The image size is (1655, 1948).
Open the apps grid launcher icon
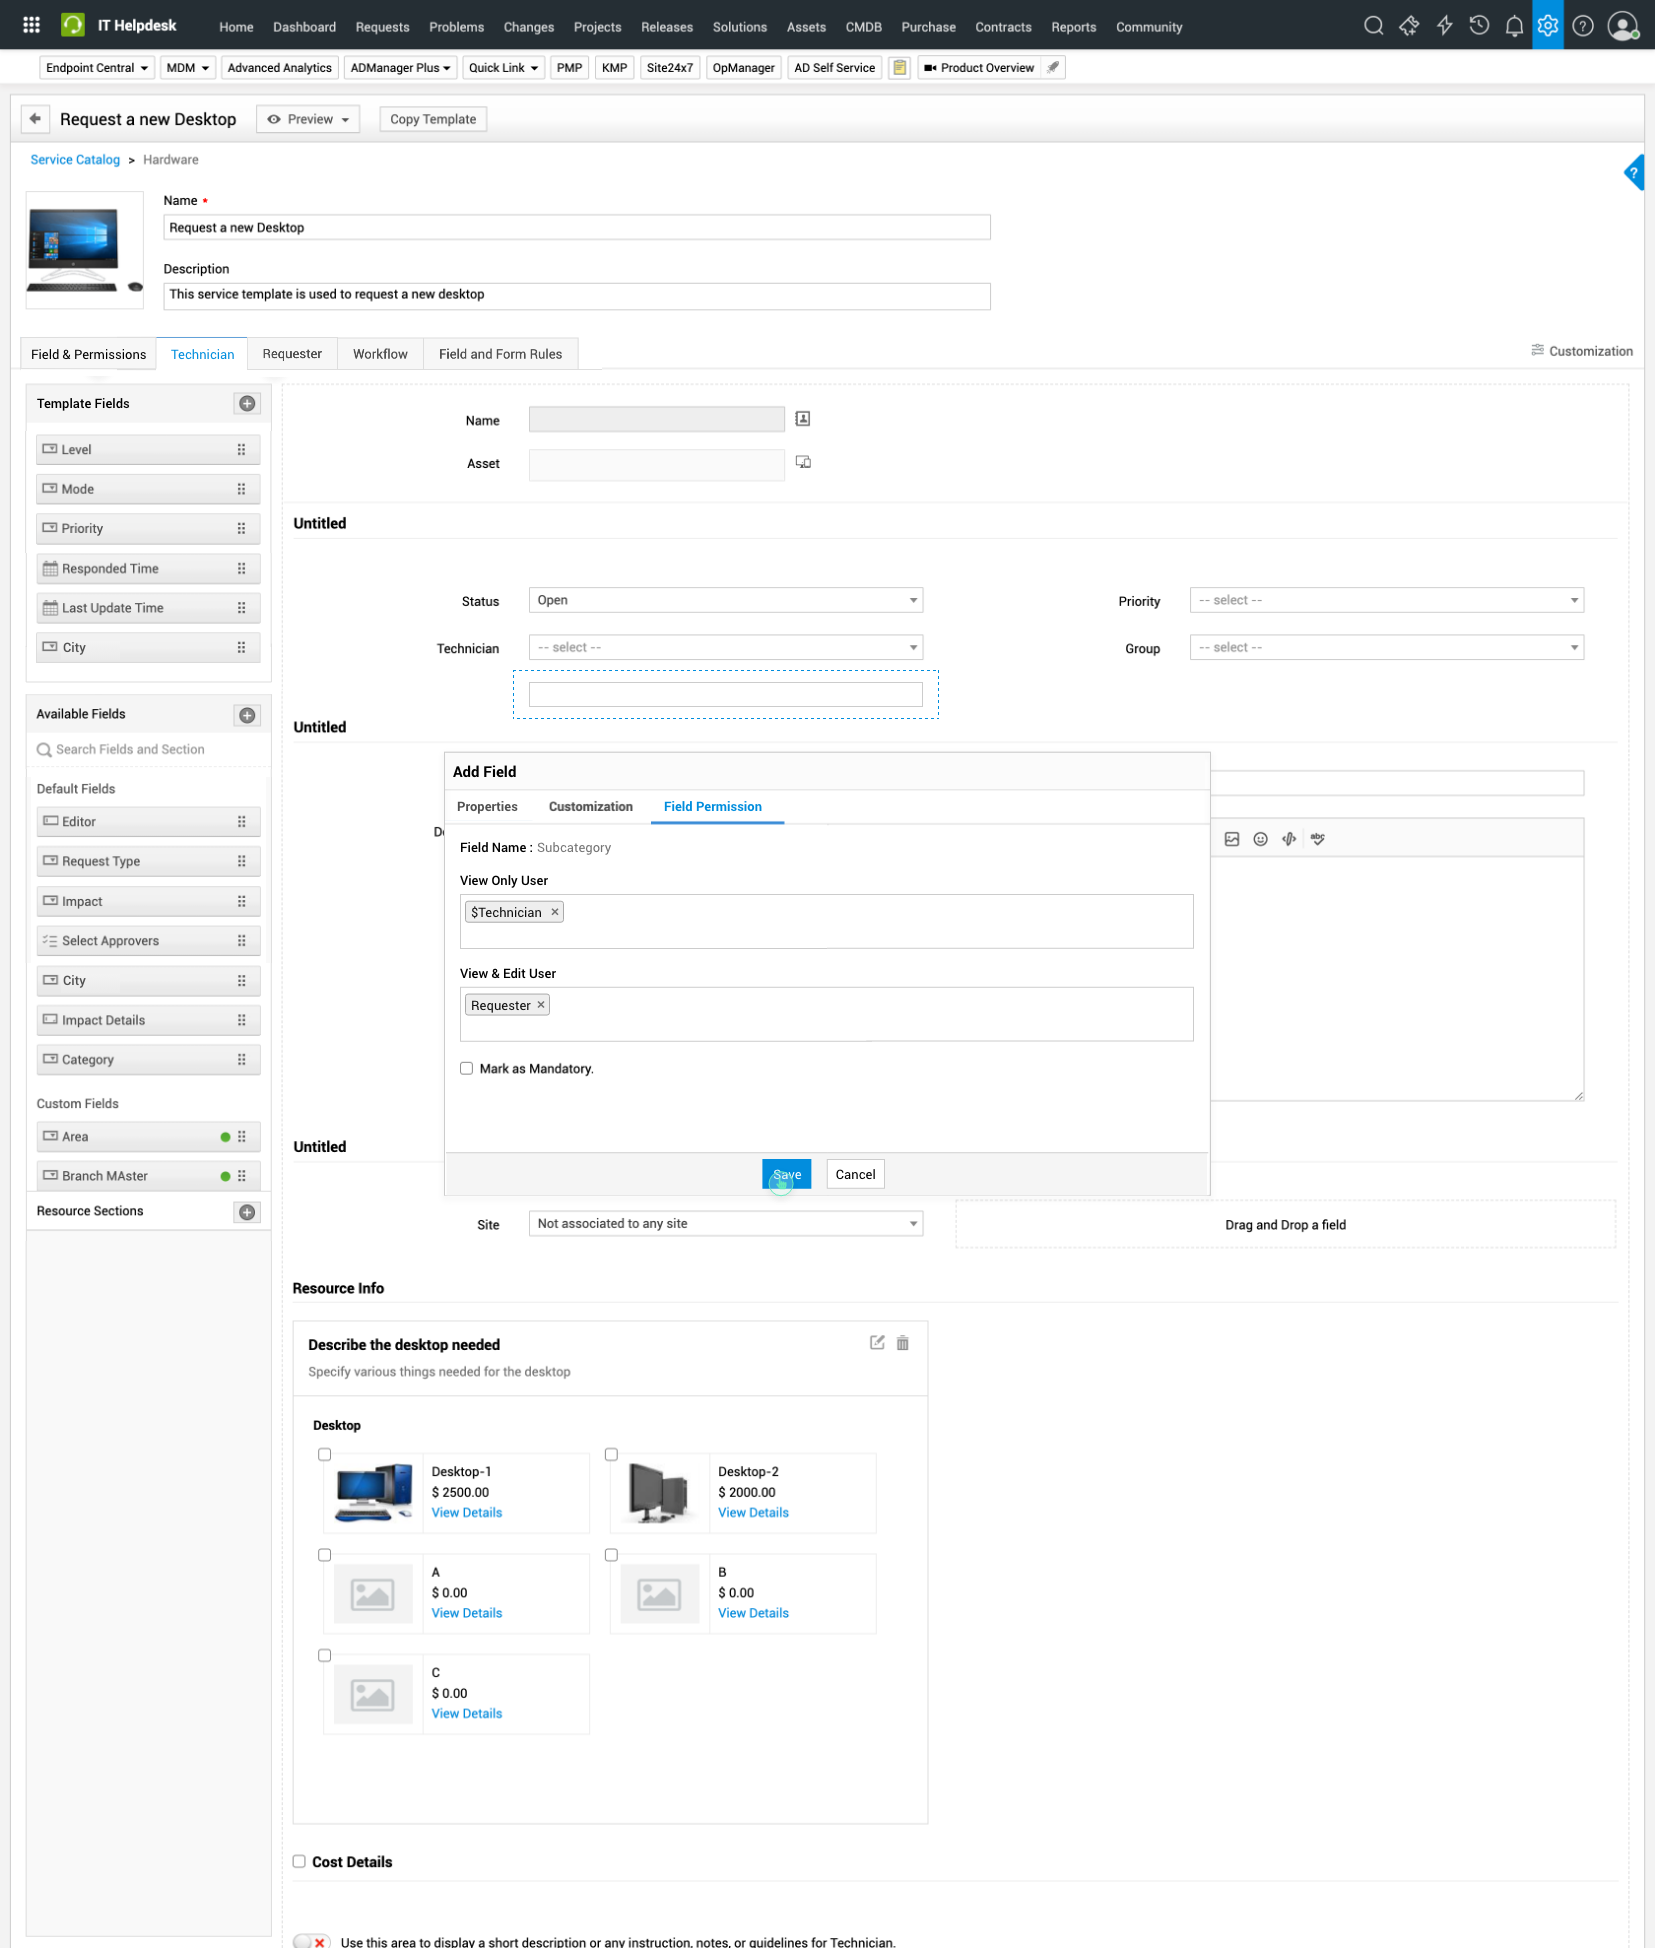31,25
